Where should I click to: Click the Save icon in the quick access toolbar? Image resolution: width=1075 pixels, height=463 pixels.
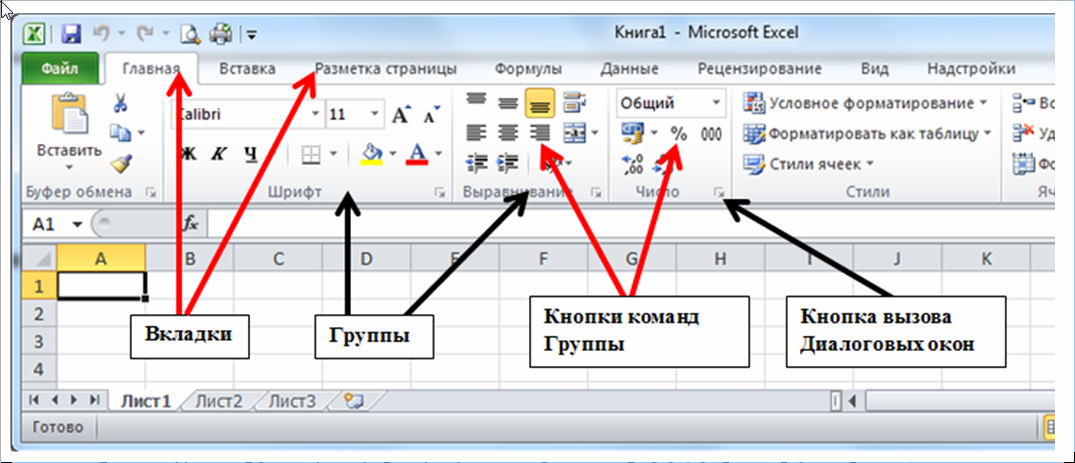(x=72, y=33)
